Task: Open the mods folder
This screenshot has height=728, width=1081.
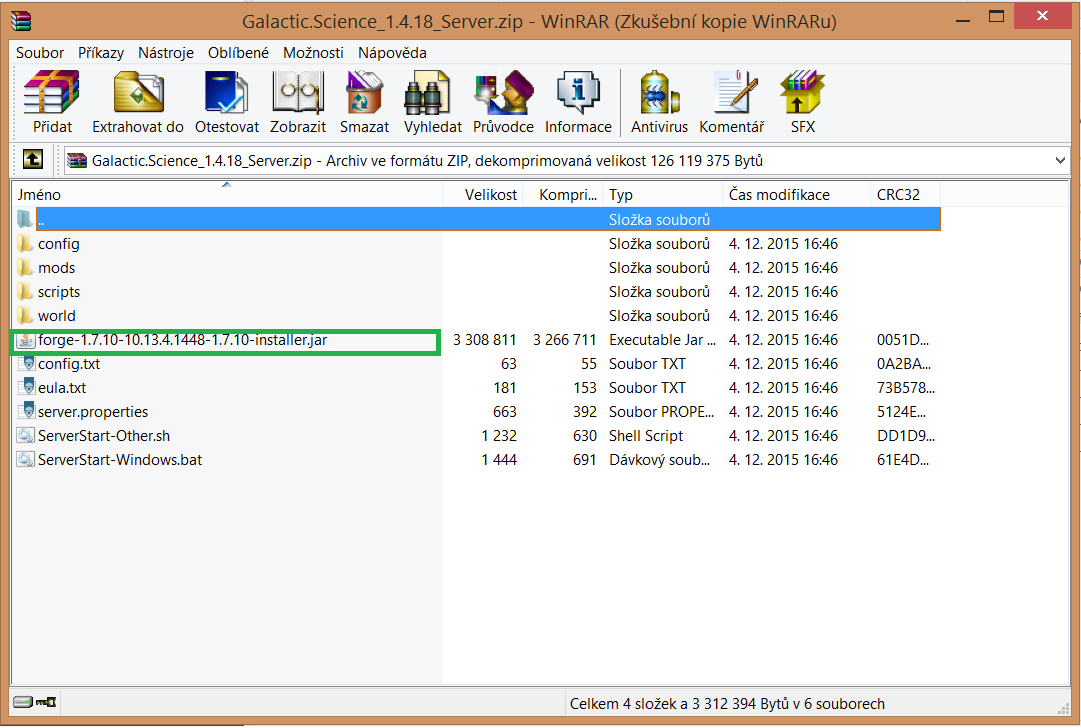Action: pos(58,267)
